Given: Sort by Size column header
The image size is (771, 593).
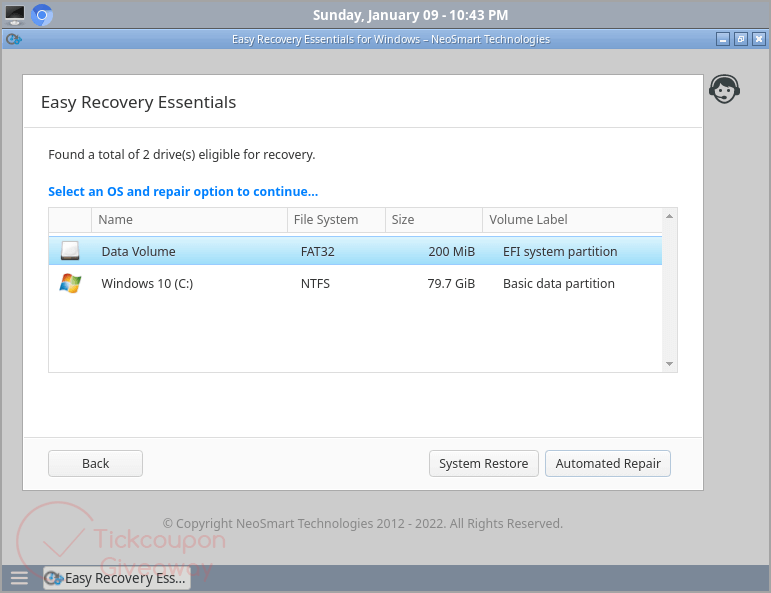Looking at the screenshot, I should pyautogui.click(x=434, y=220).
